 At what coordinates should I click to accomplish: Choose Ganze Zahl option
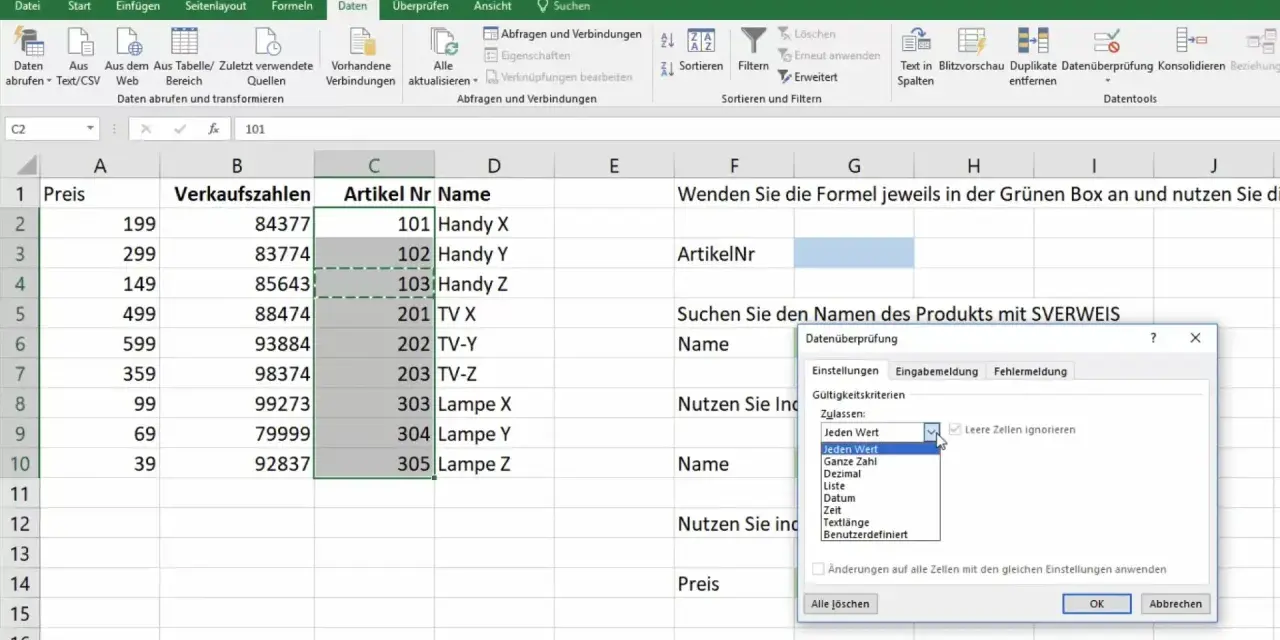[x=880, y=461]
